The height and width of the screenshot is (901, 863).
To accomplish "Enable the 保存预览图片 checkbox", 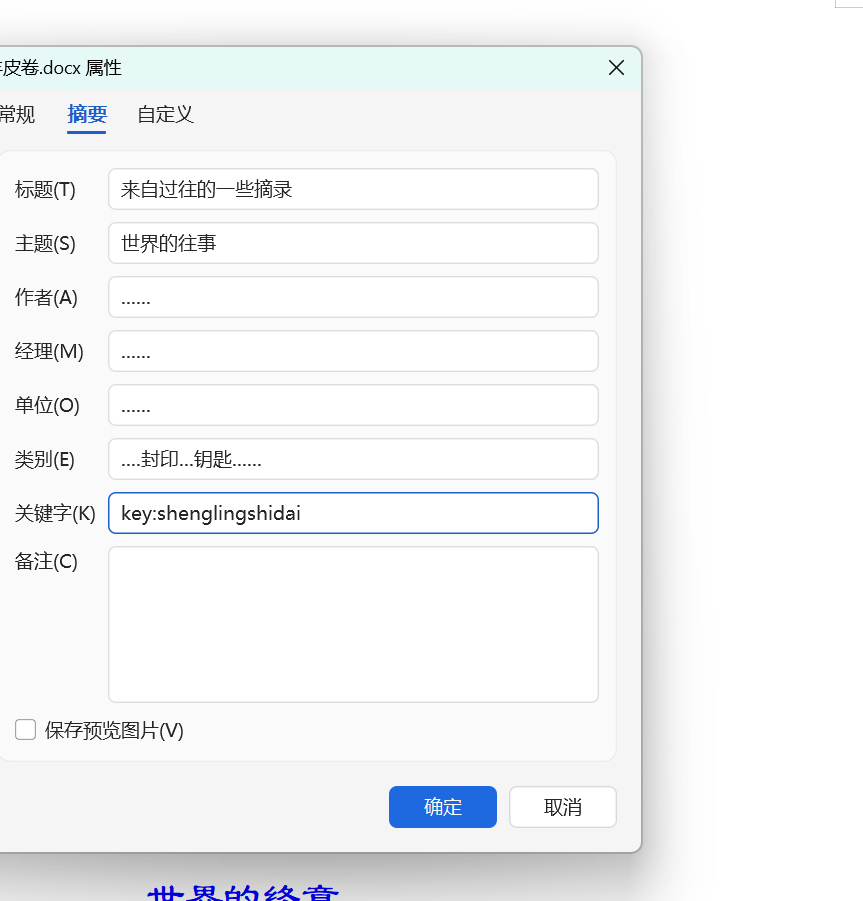I will tap(25, 730).
